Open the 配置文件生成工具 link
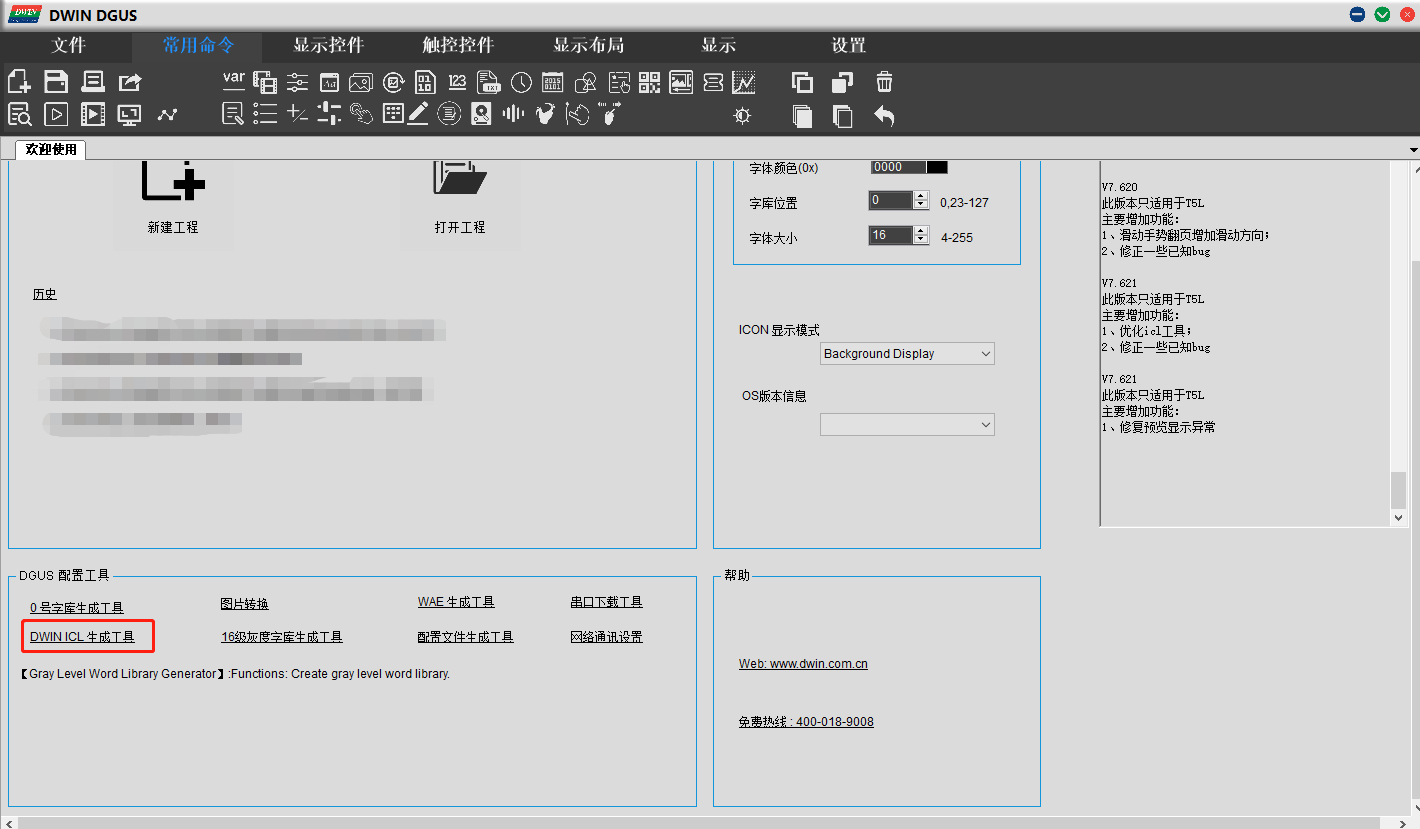1420x829 pixels. click(x=466, y=637)
